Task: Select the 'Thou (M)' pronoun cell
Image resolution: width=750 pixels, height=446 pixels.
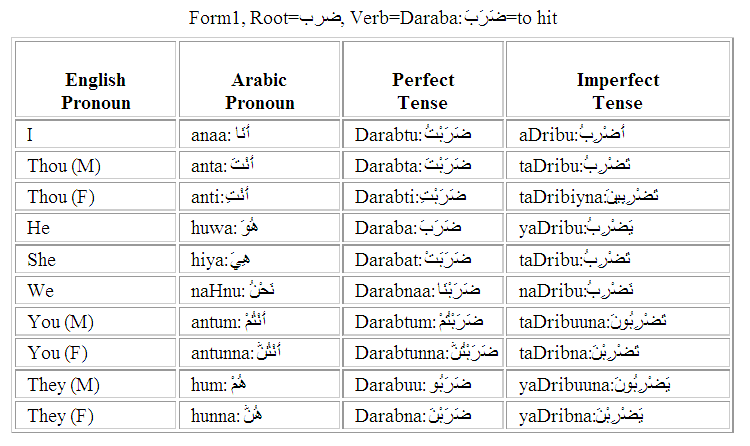Action: 96,166
